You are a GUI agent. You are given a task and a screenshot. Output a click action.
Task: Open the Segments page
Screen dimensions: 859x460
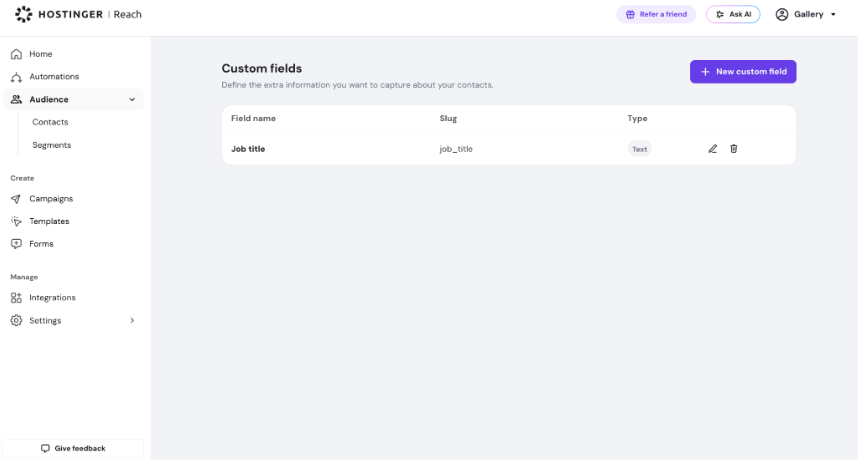coord(51,145)
